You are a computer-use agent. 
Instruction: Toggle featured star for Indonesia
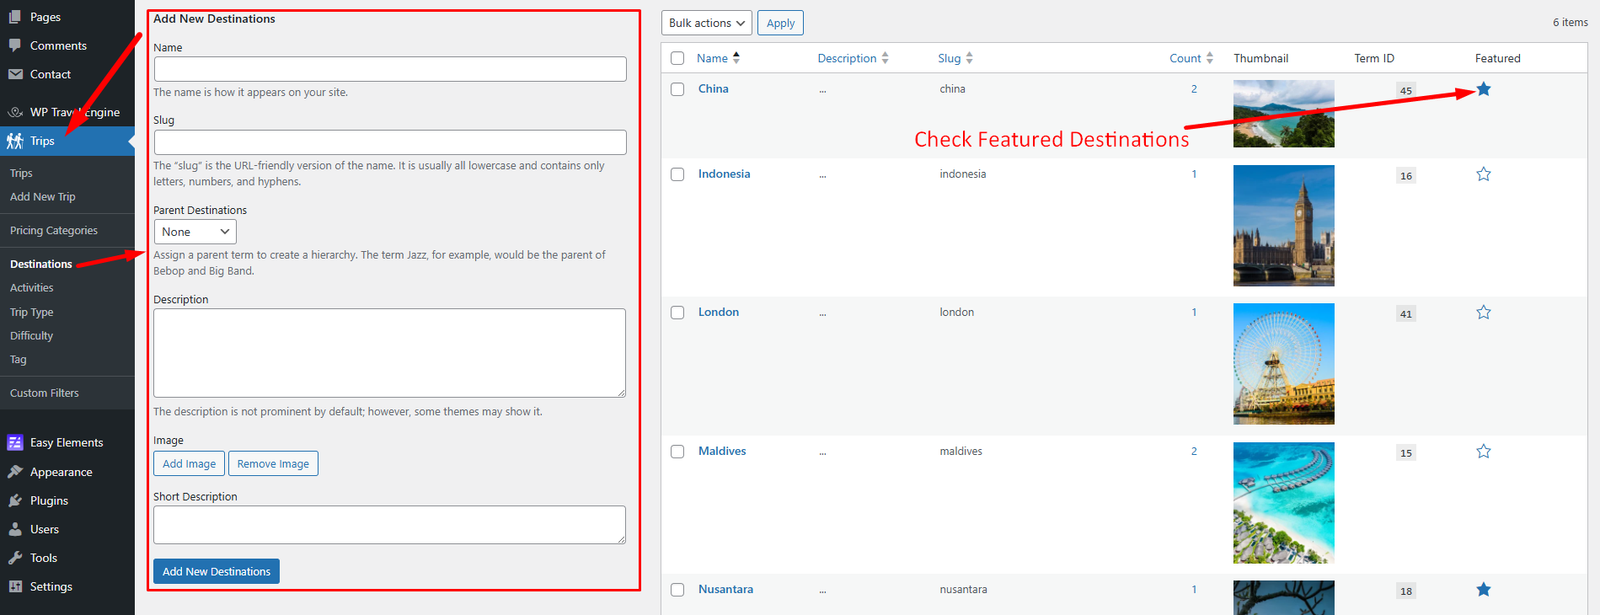(x=1483, y=175)
